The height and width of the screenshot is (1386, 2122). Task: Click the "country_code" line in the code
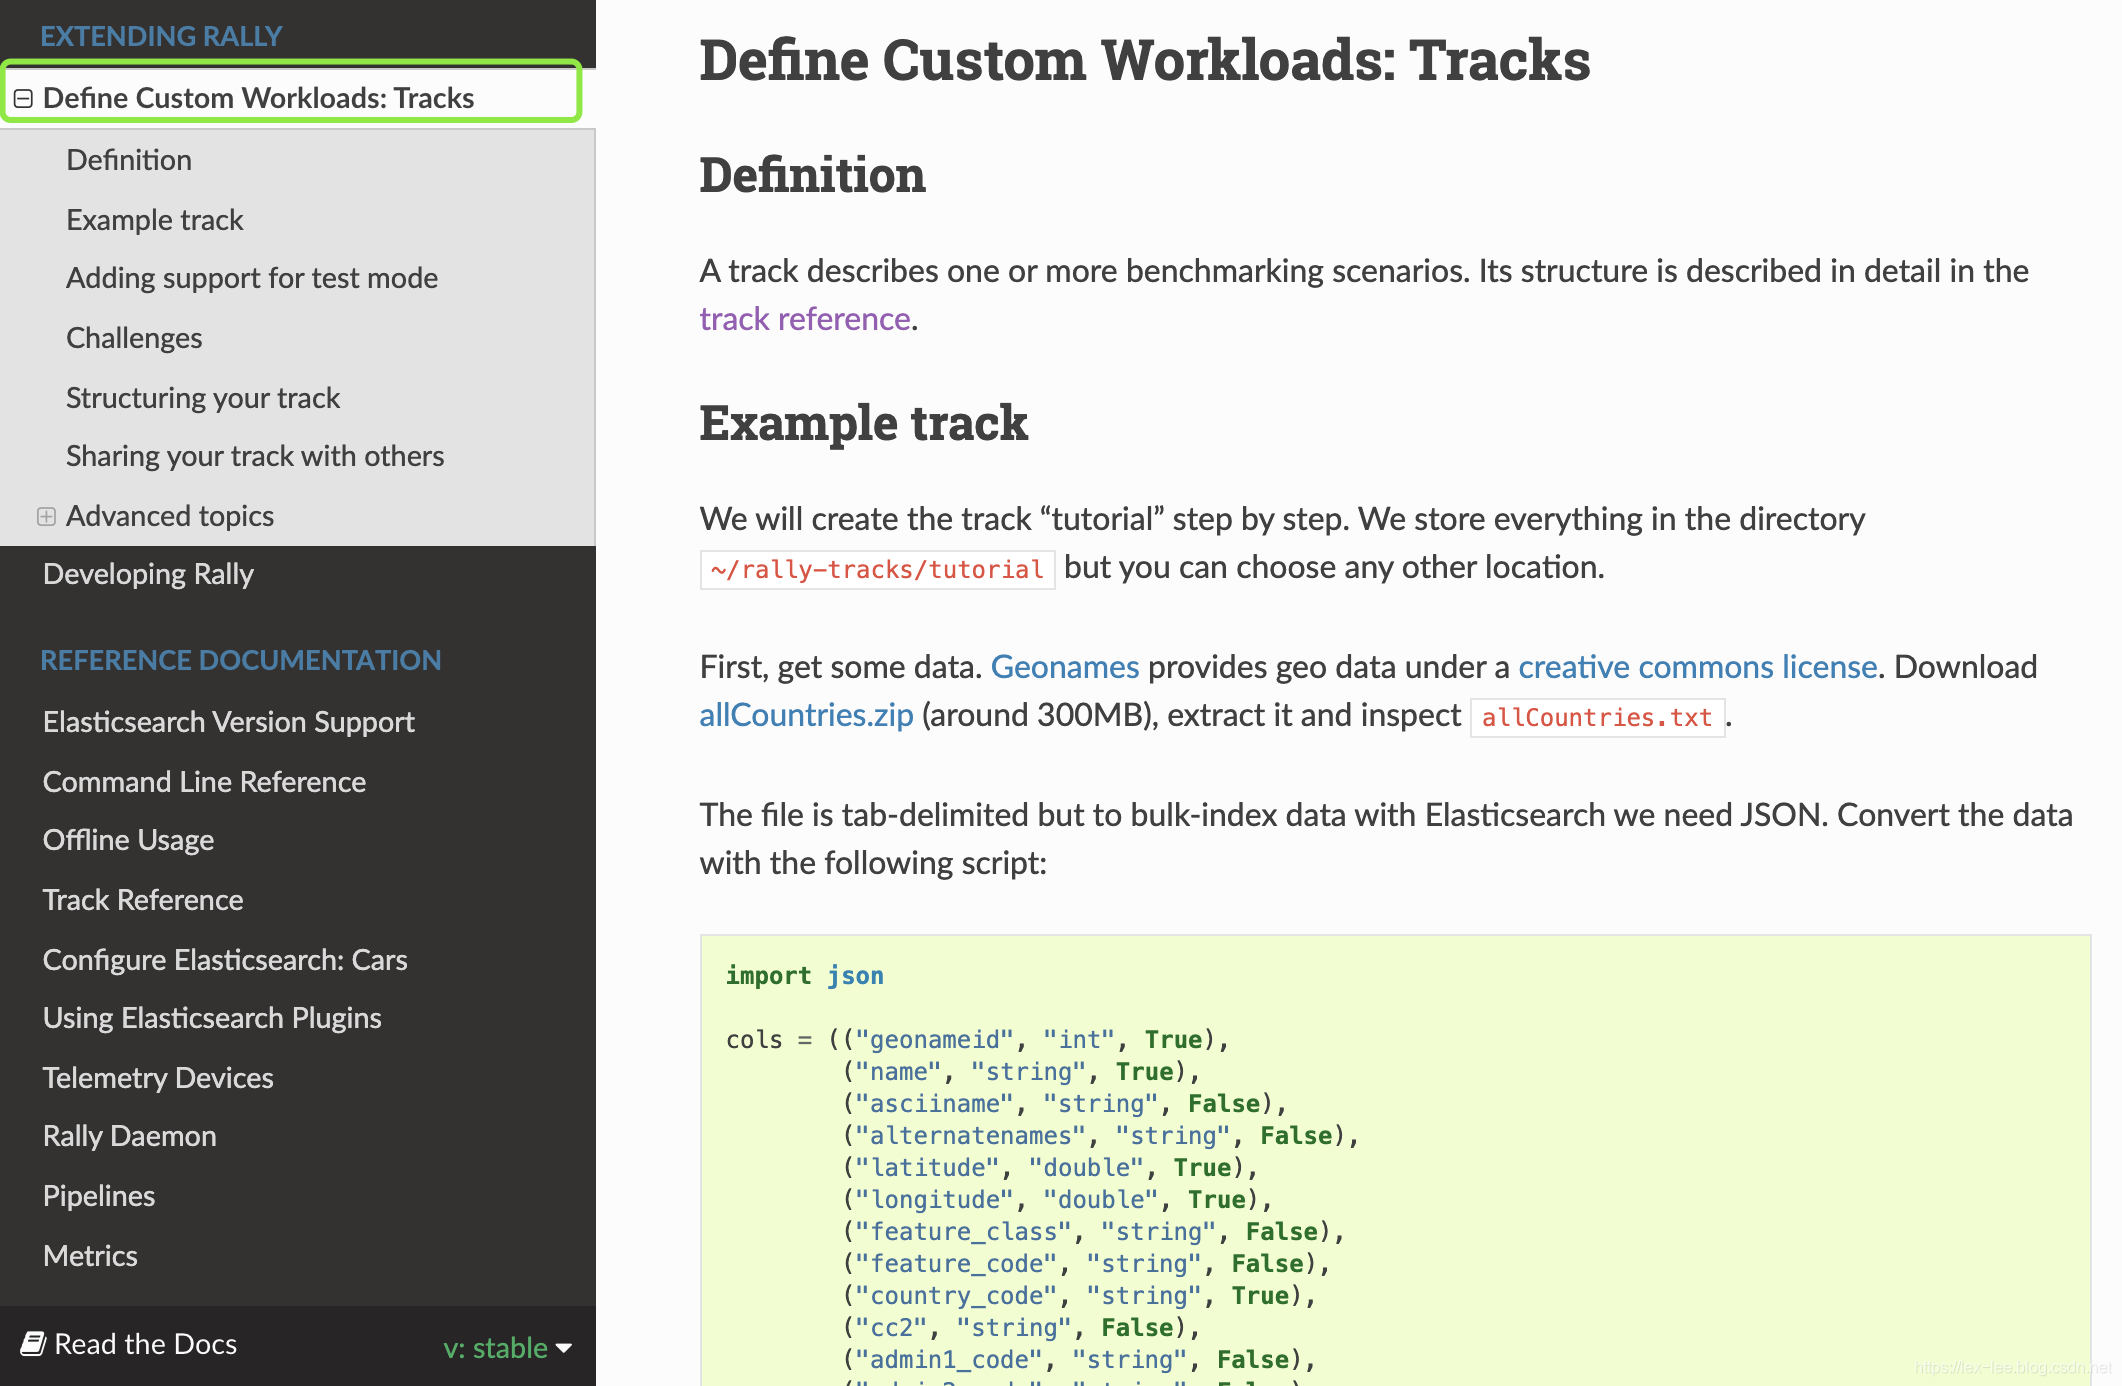click(x=1078, y=1296)
